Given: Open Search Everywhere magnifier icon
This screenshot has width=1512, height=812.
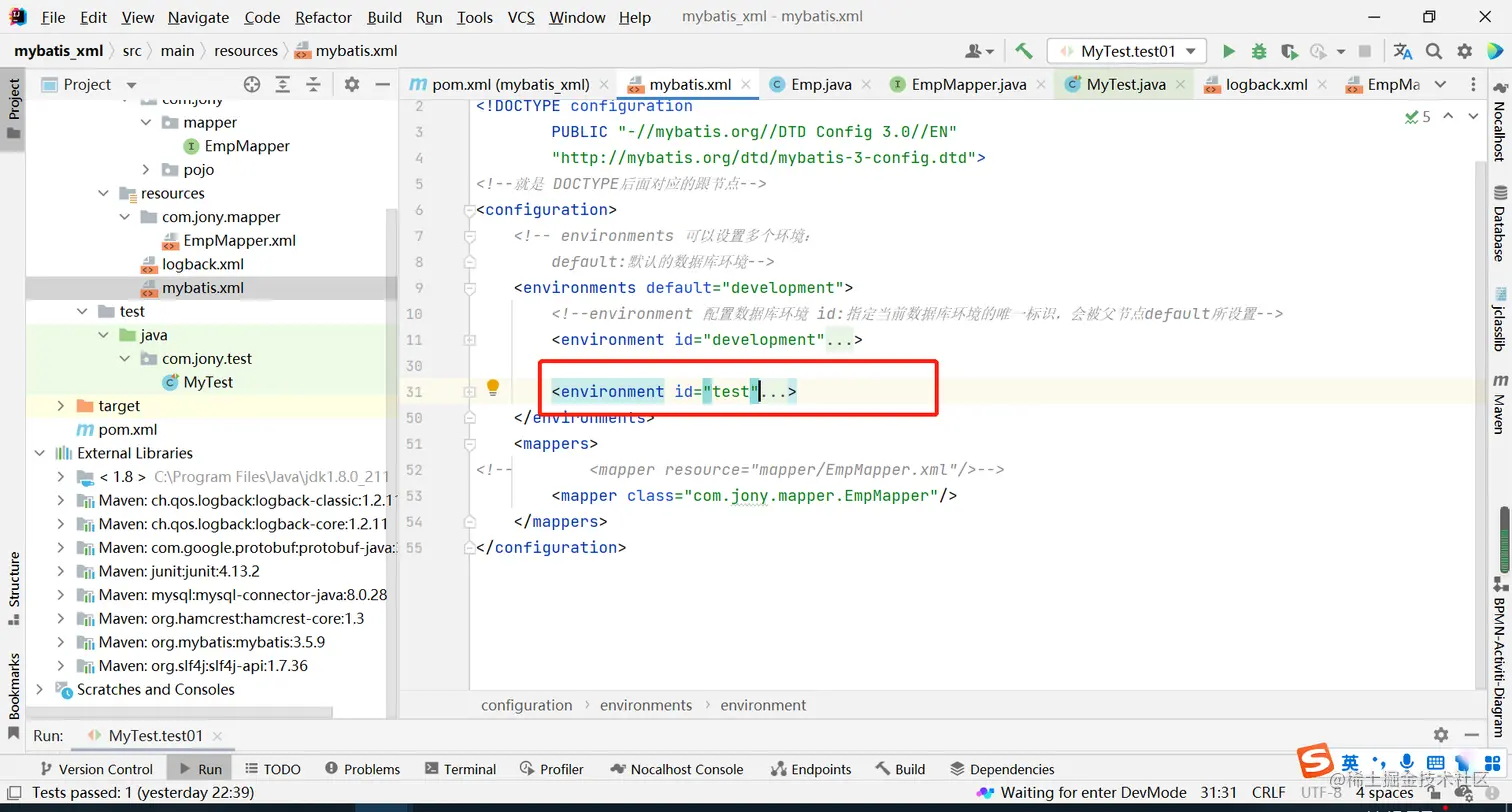Looking at the screenshot, I should point(1434,51).
